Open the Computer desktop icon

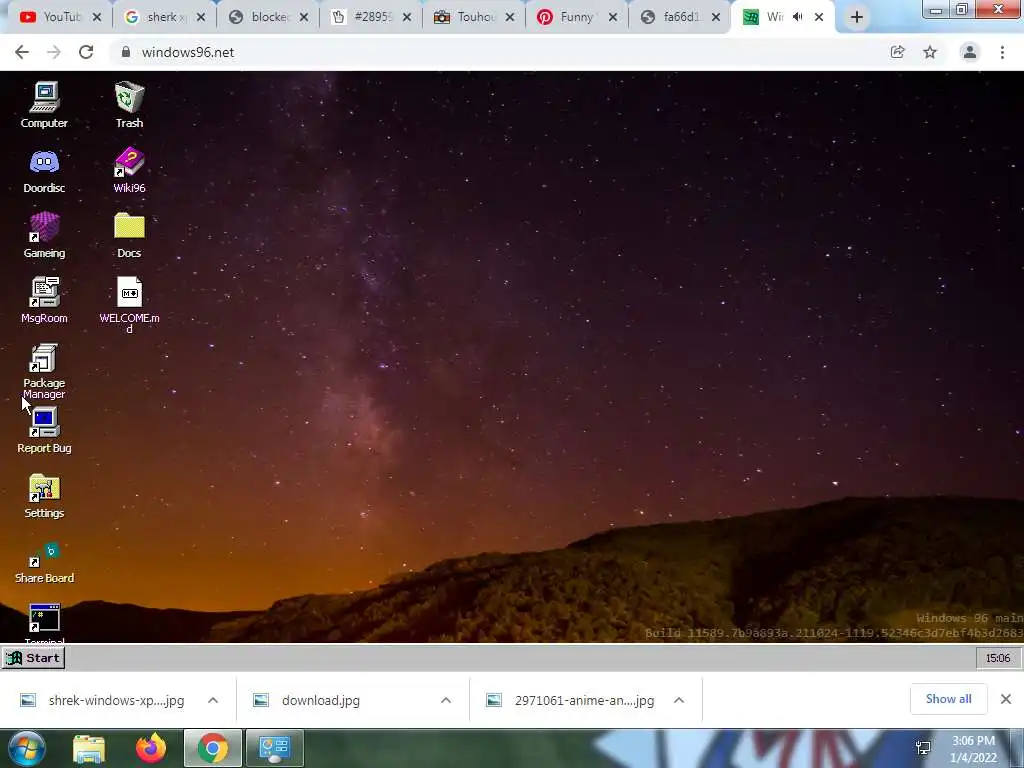tap(44, 104)
